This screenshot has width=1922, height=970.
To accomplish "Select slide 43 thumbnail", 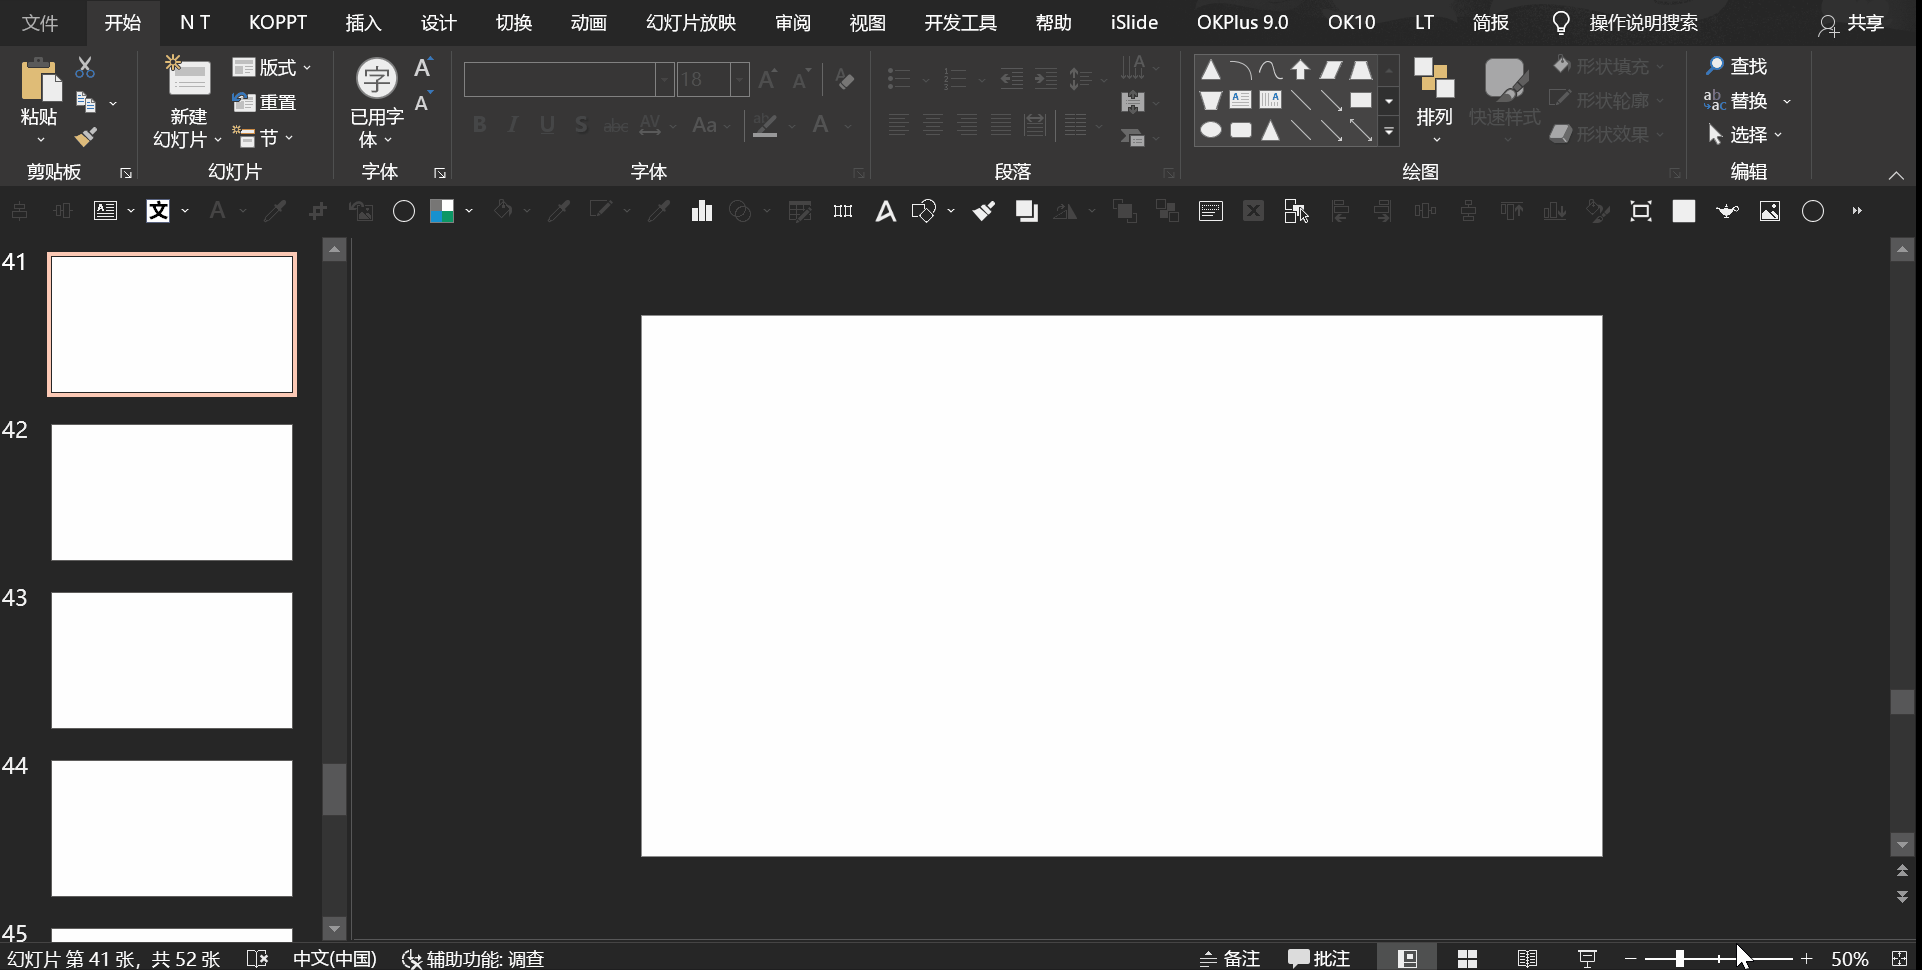I will coord(172,660).
